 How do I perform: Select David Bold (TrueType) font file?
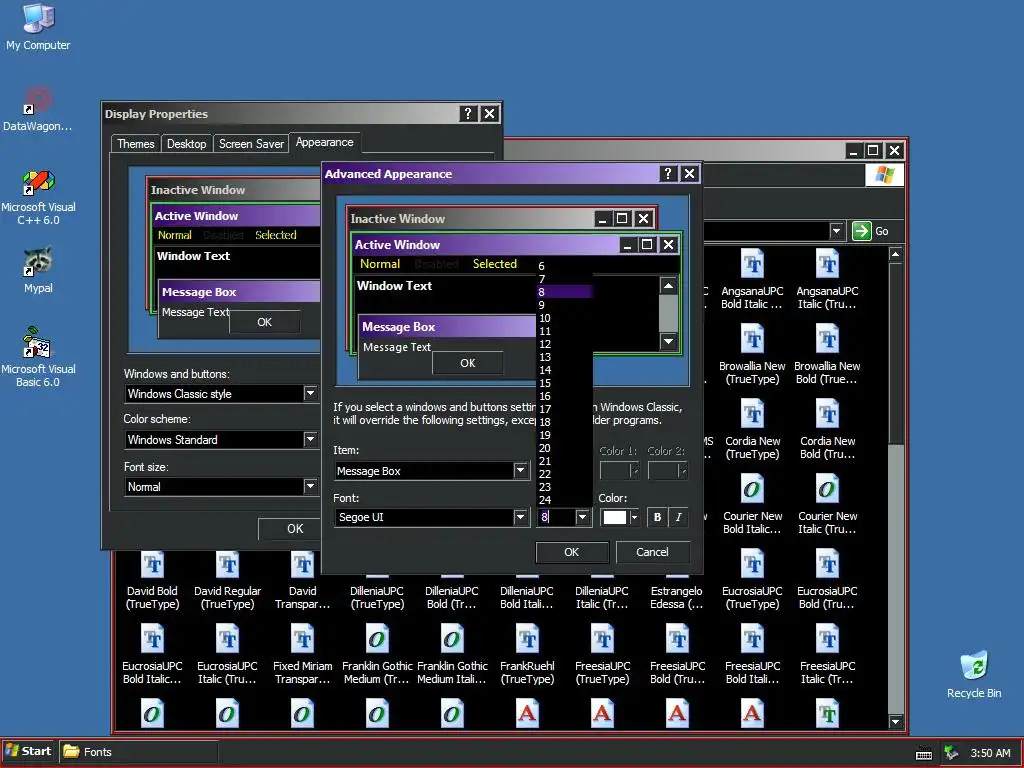pos(152,581)
